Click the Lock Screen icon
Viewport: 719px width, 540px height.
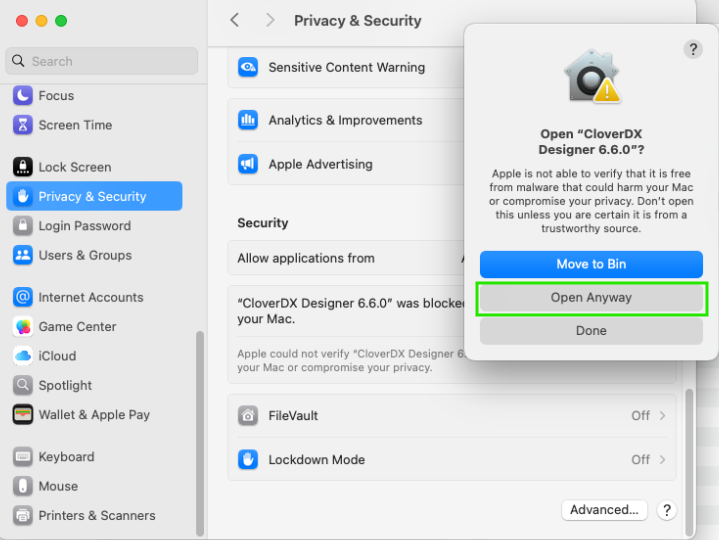point(22,167)
